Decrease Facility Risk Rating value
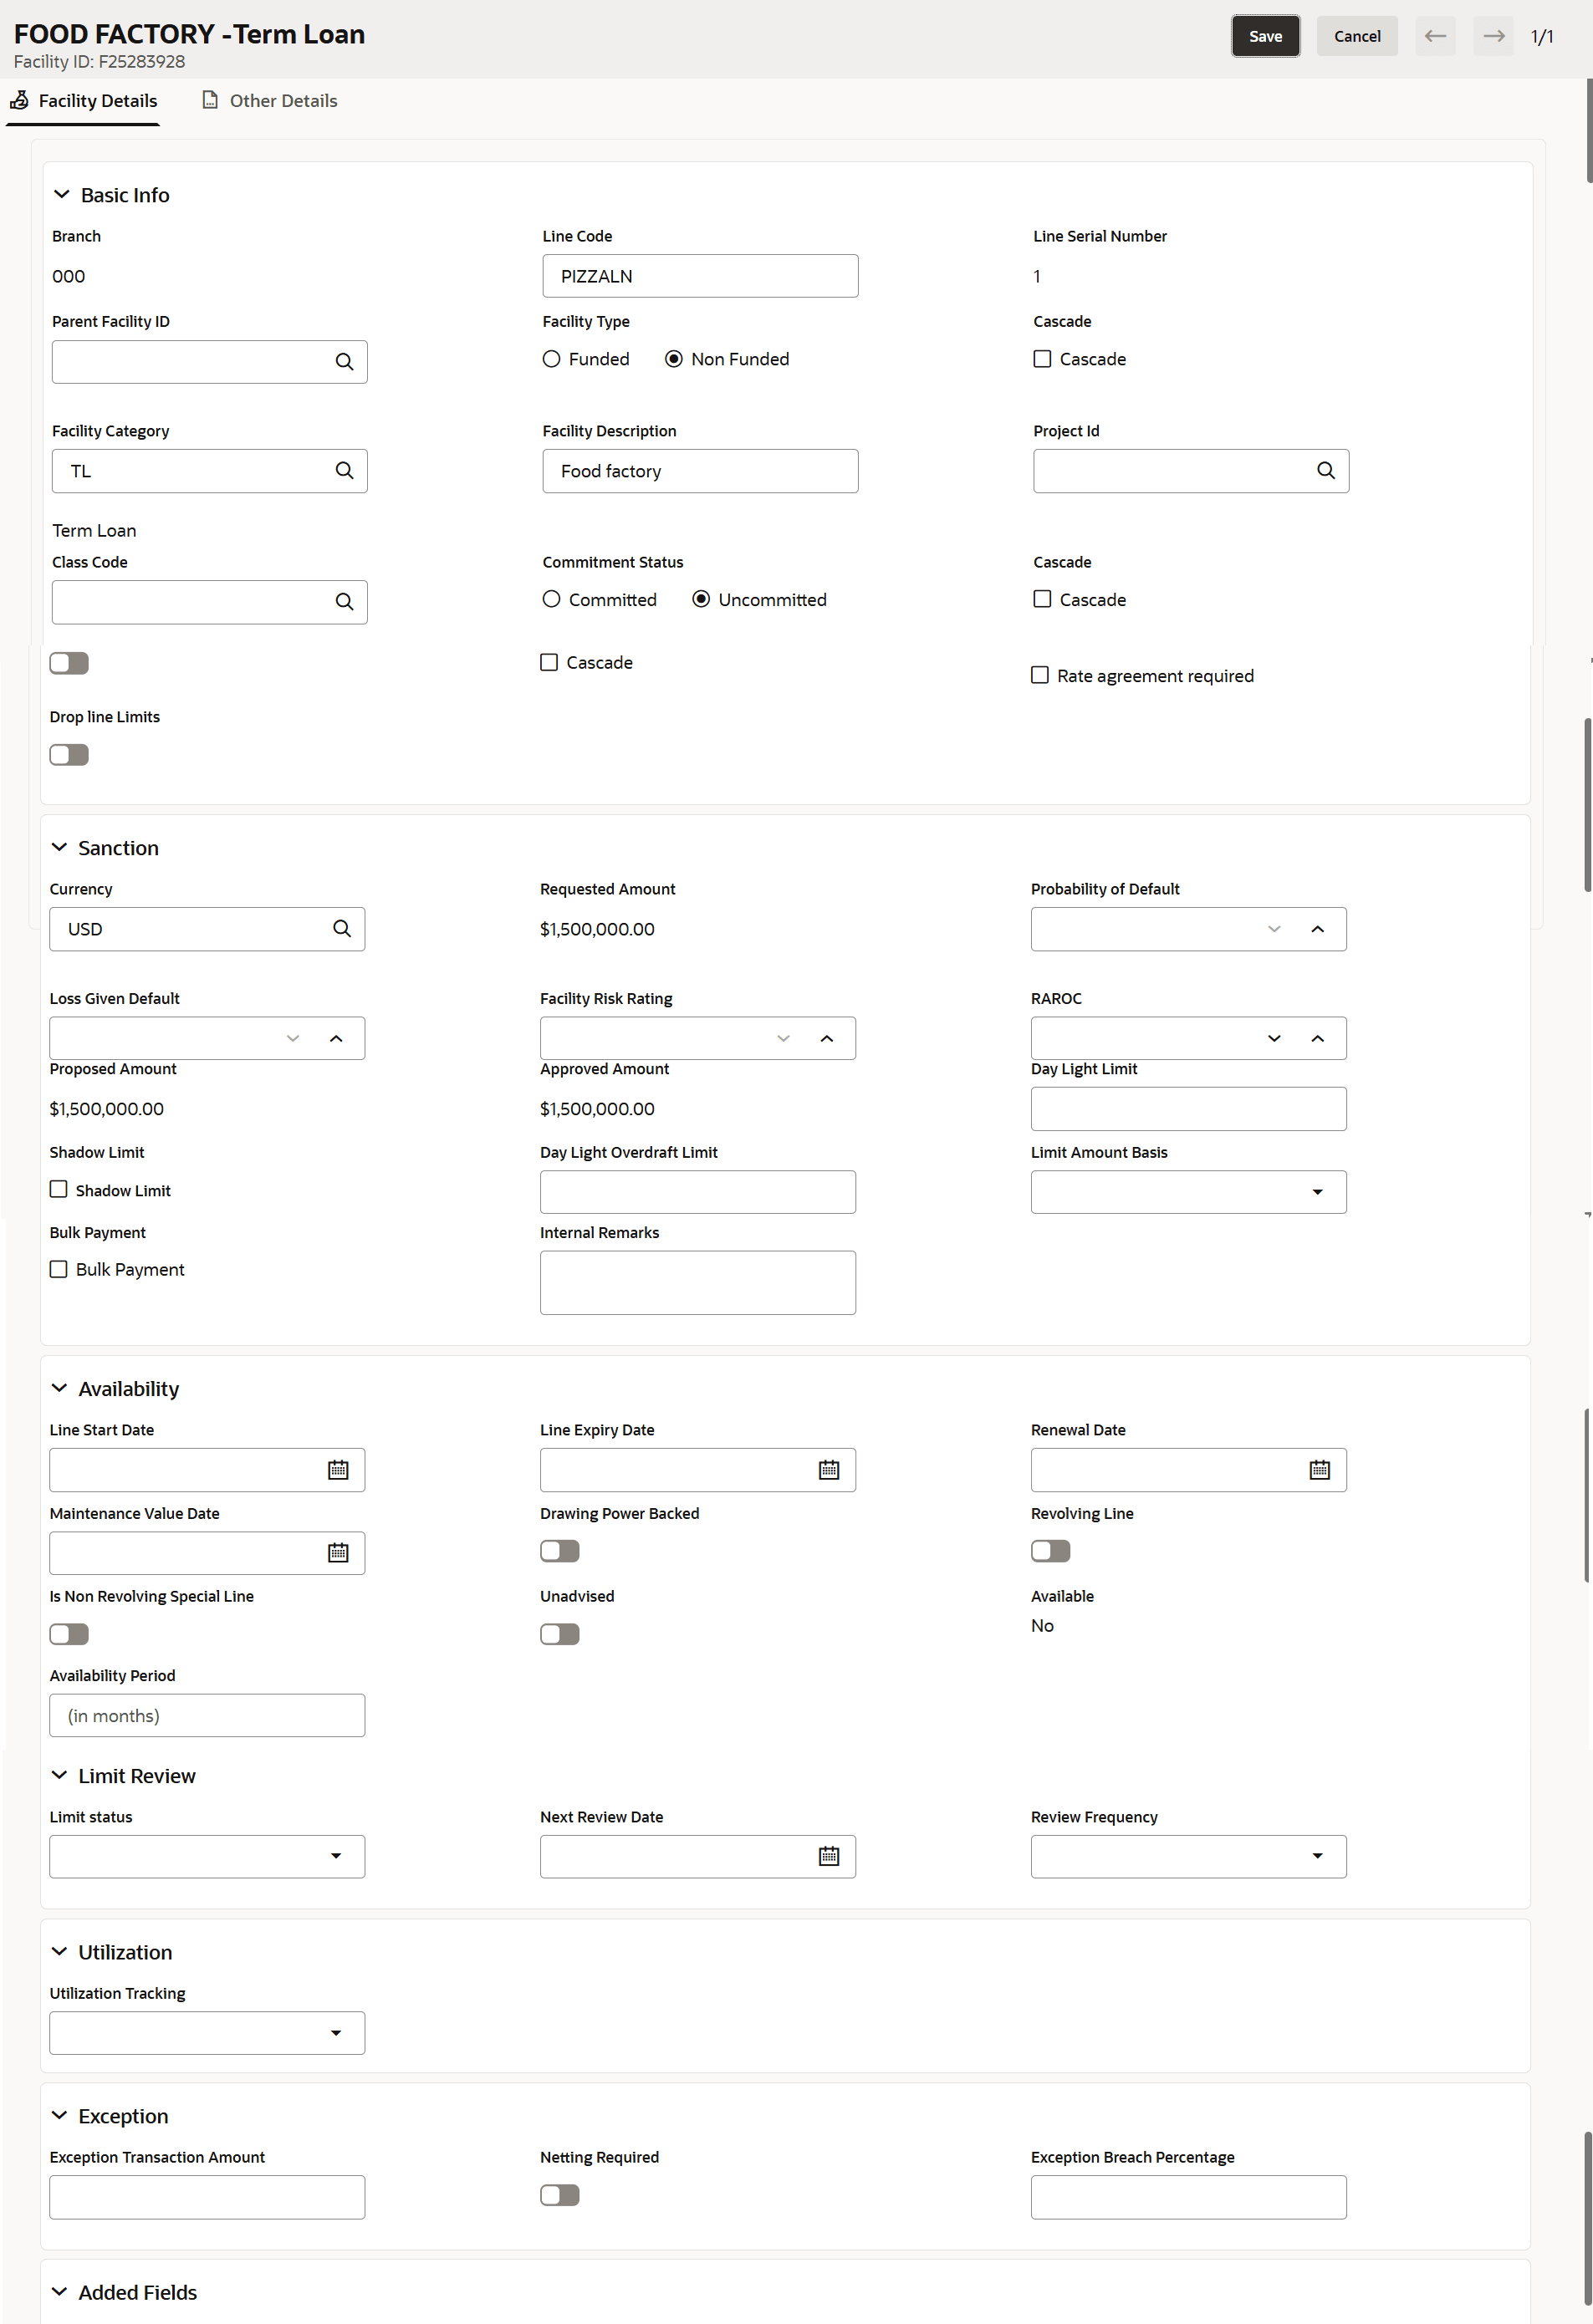The height and width of the screenshot is (2324, 1593). (x=783, y=1039)
